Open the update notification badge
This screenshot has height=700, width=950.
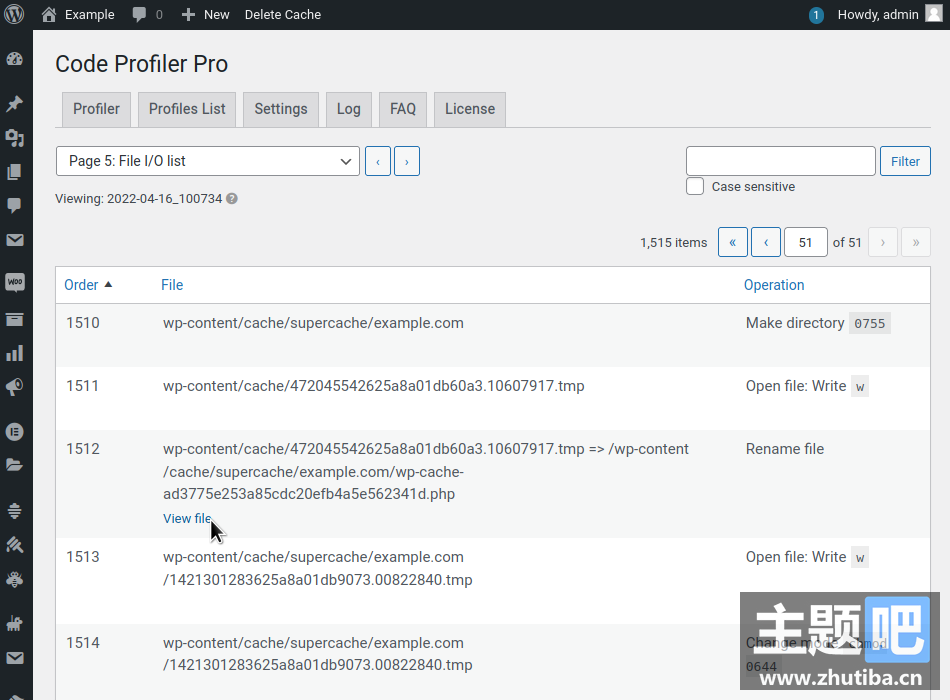(x=816, y=15)
